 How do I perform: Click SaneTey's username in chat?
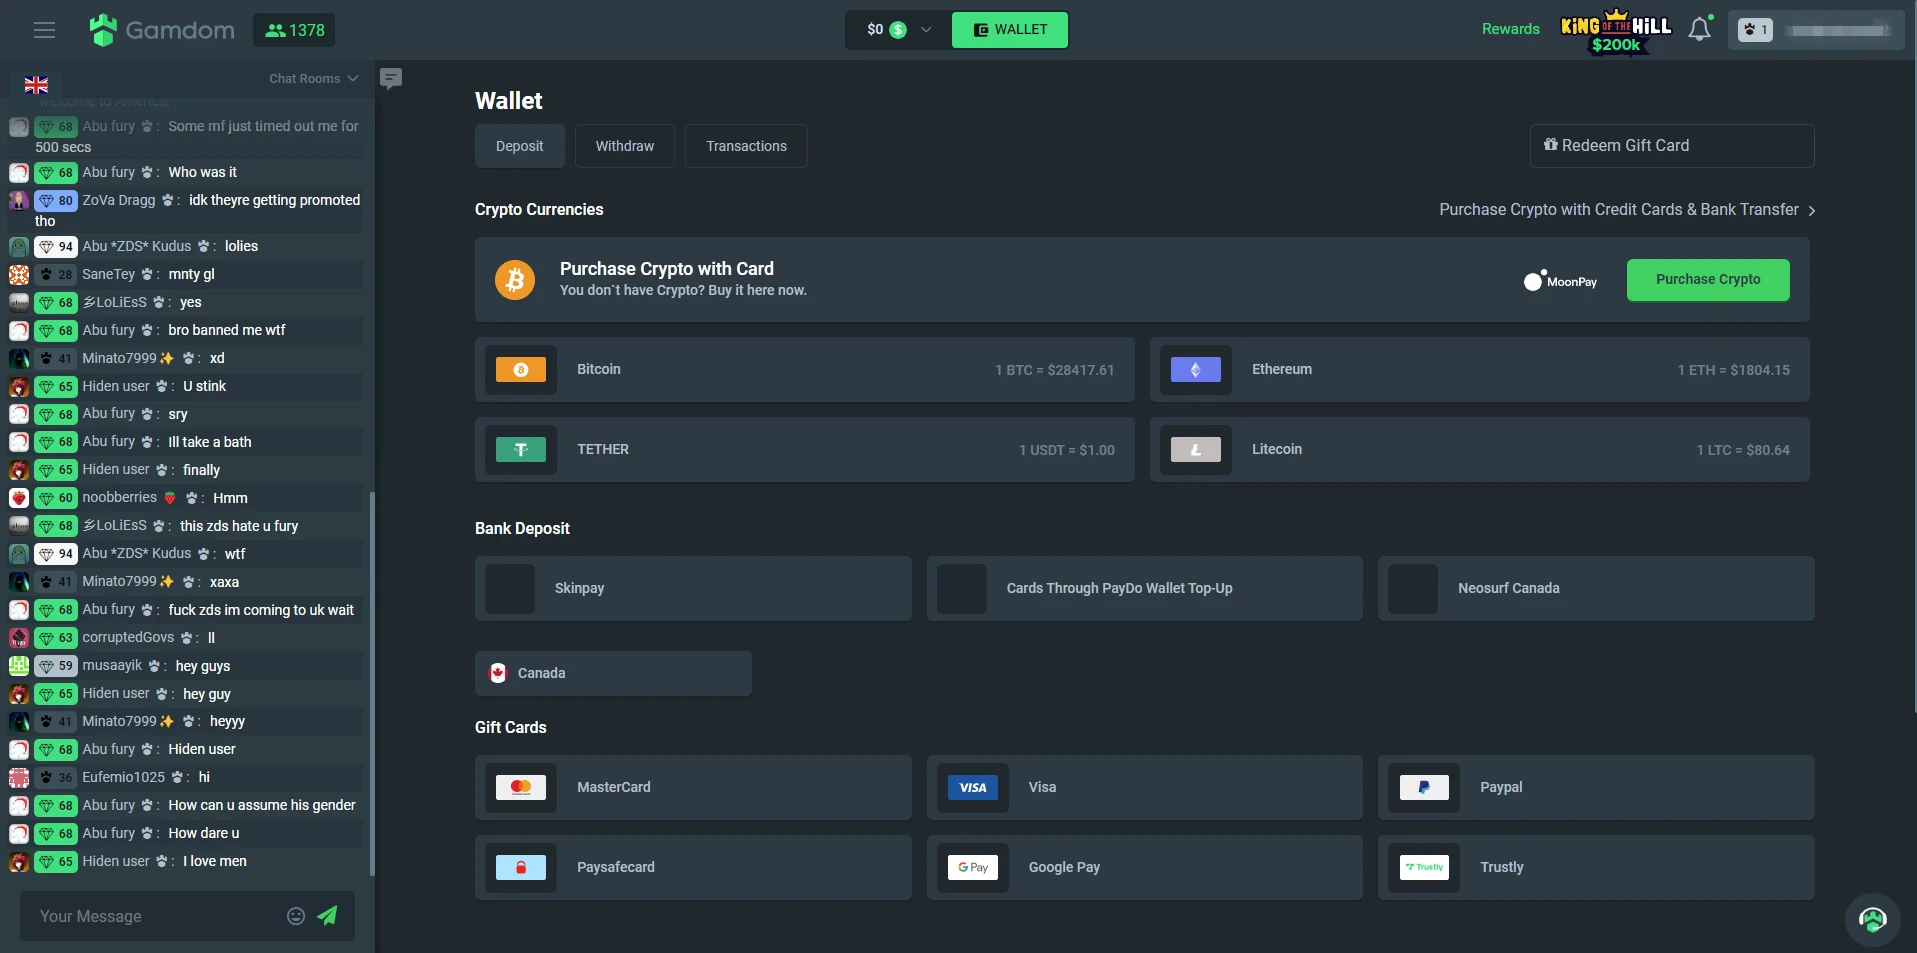(x=108, y=274)
